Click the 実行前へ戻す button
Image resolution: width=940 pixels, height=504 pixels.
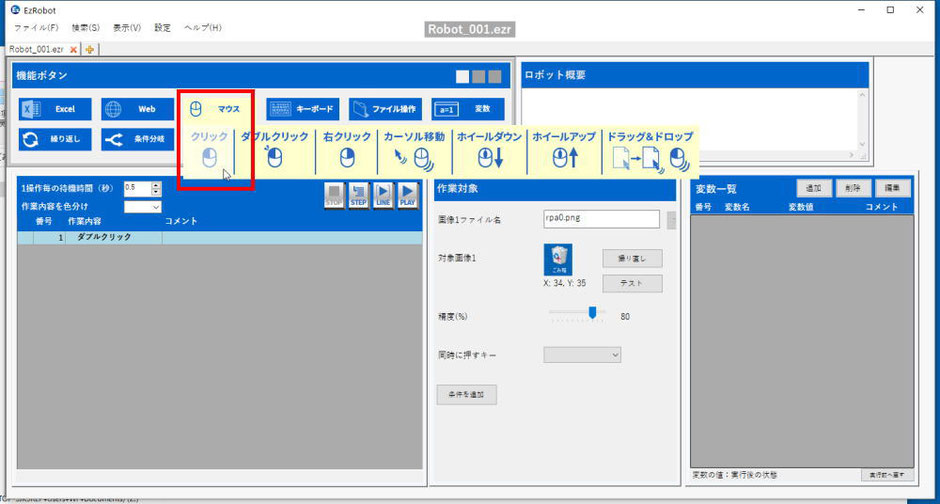coord(887,475)
